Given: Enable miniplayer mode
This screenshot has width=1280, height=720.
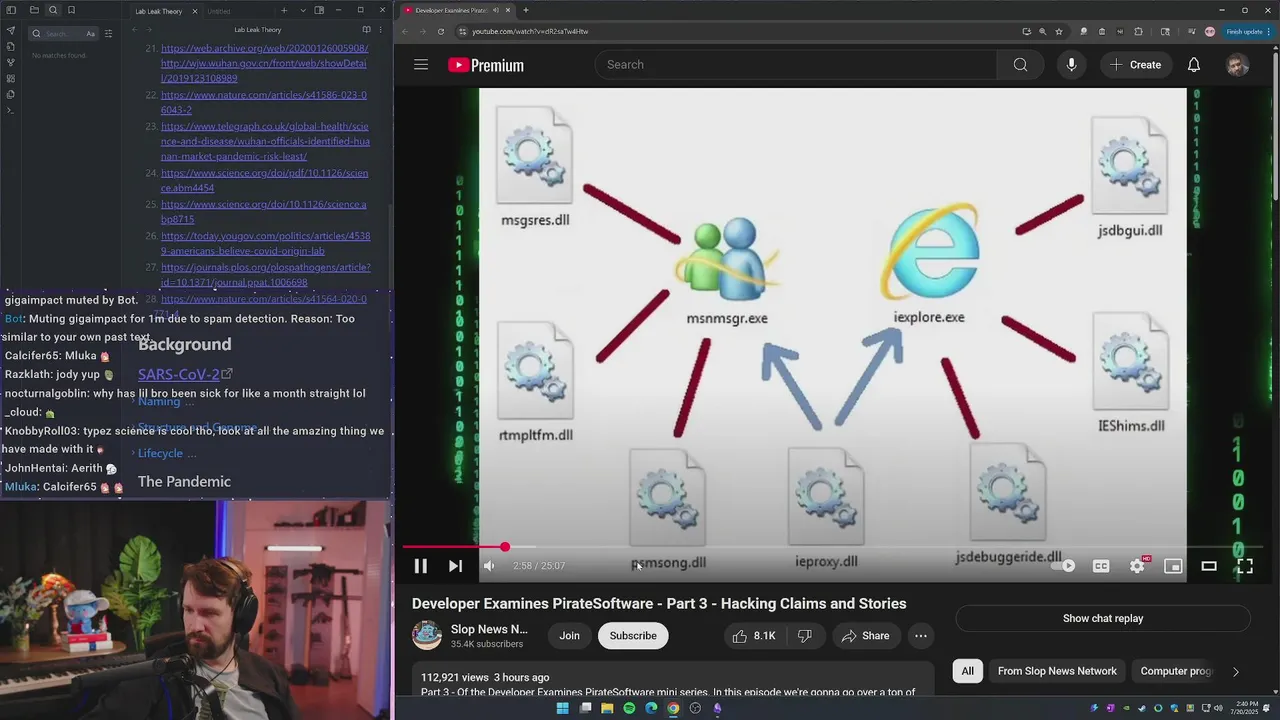Looking at the screenshot, I should [1173, 566].
